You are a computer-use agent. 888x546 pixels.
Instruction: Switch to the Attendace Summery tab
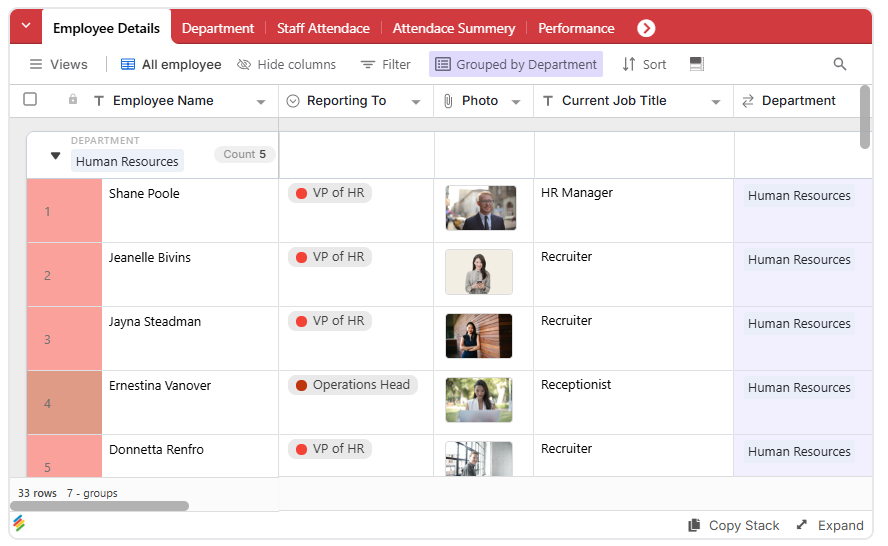coord(454,28)
